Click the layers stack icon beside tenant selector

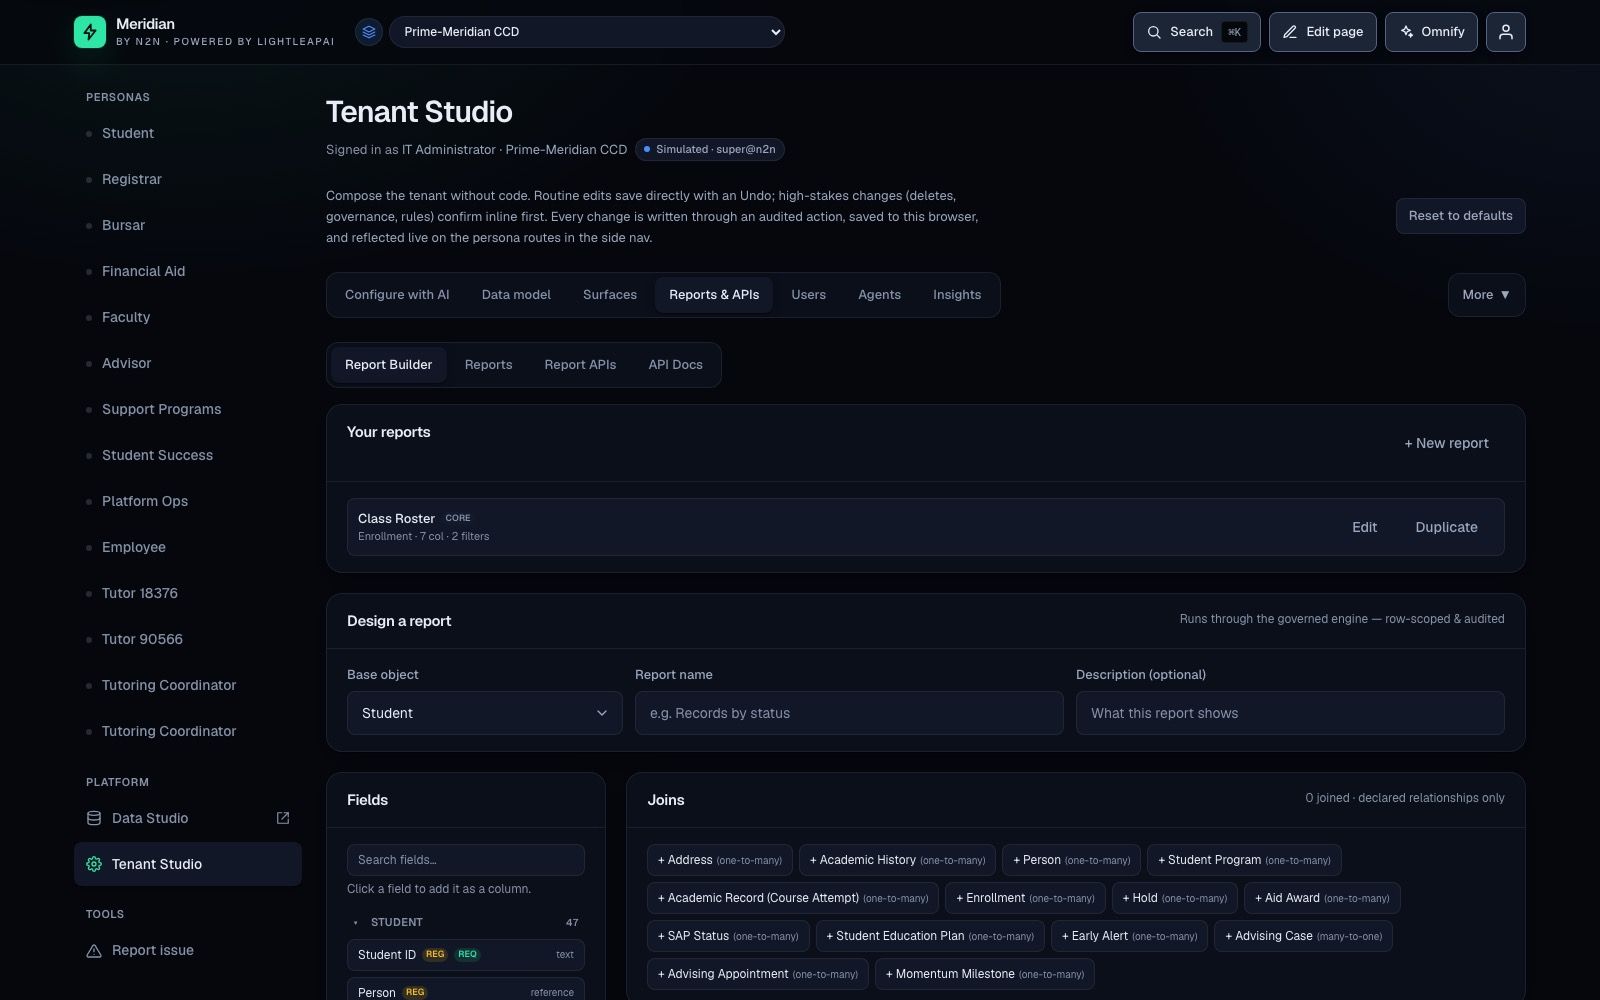point(369,32)
